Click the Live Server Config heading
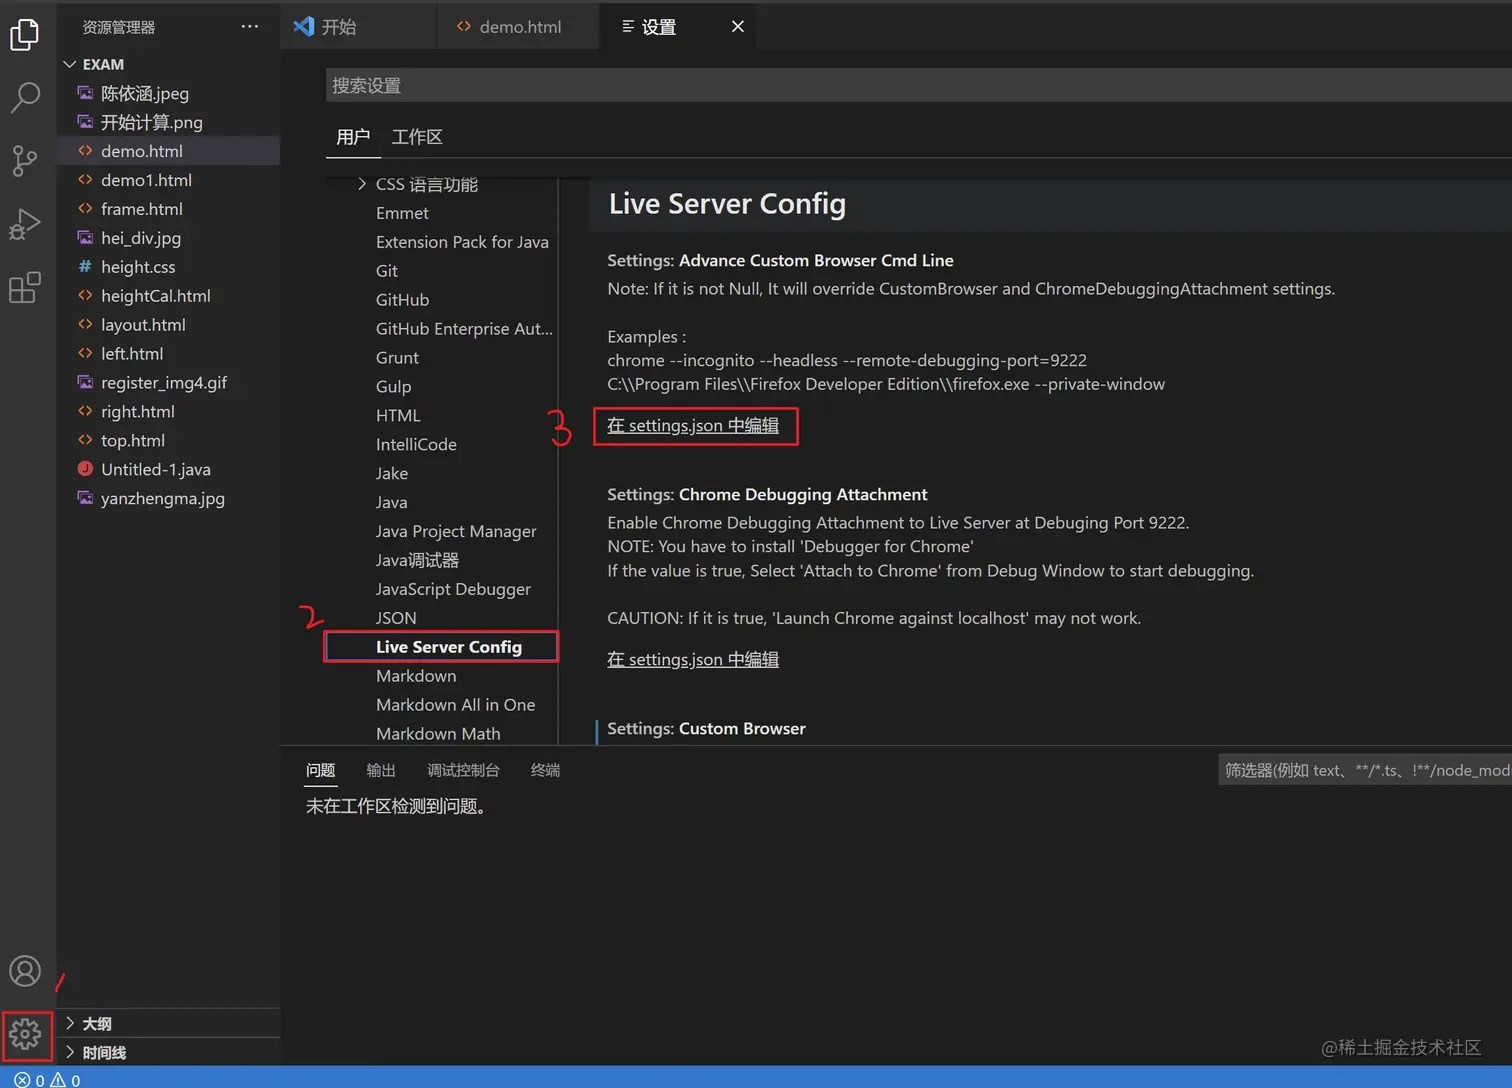 pos(727,204)
